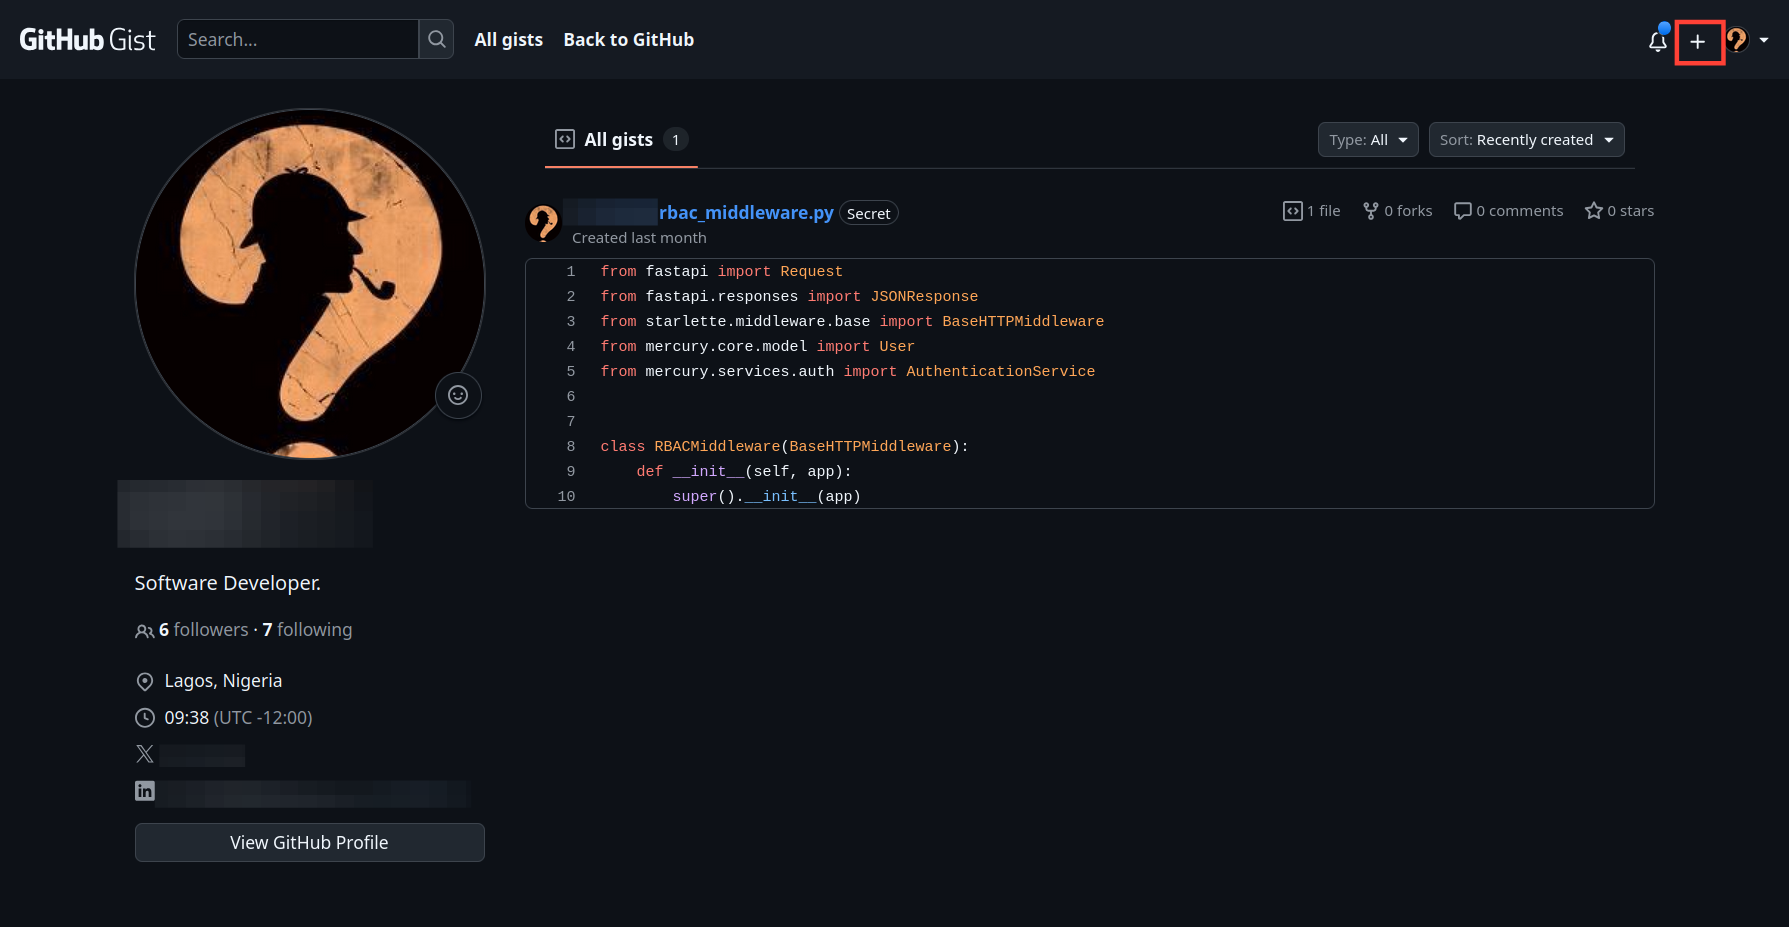Switch to the All gists tab
Image resolution: width=1789 pixels, height=927 pixels.
pos(618,139)
